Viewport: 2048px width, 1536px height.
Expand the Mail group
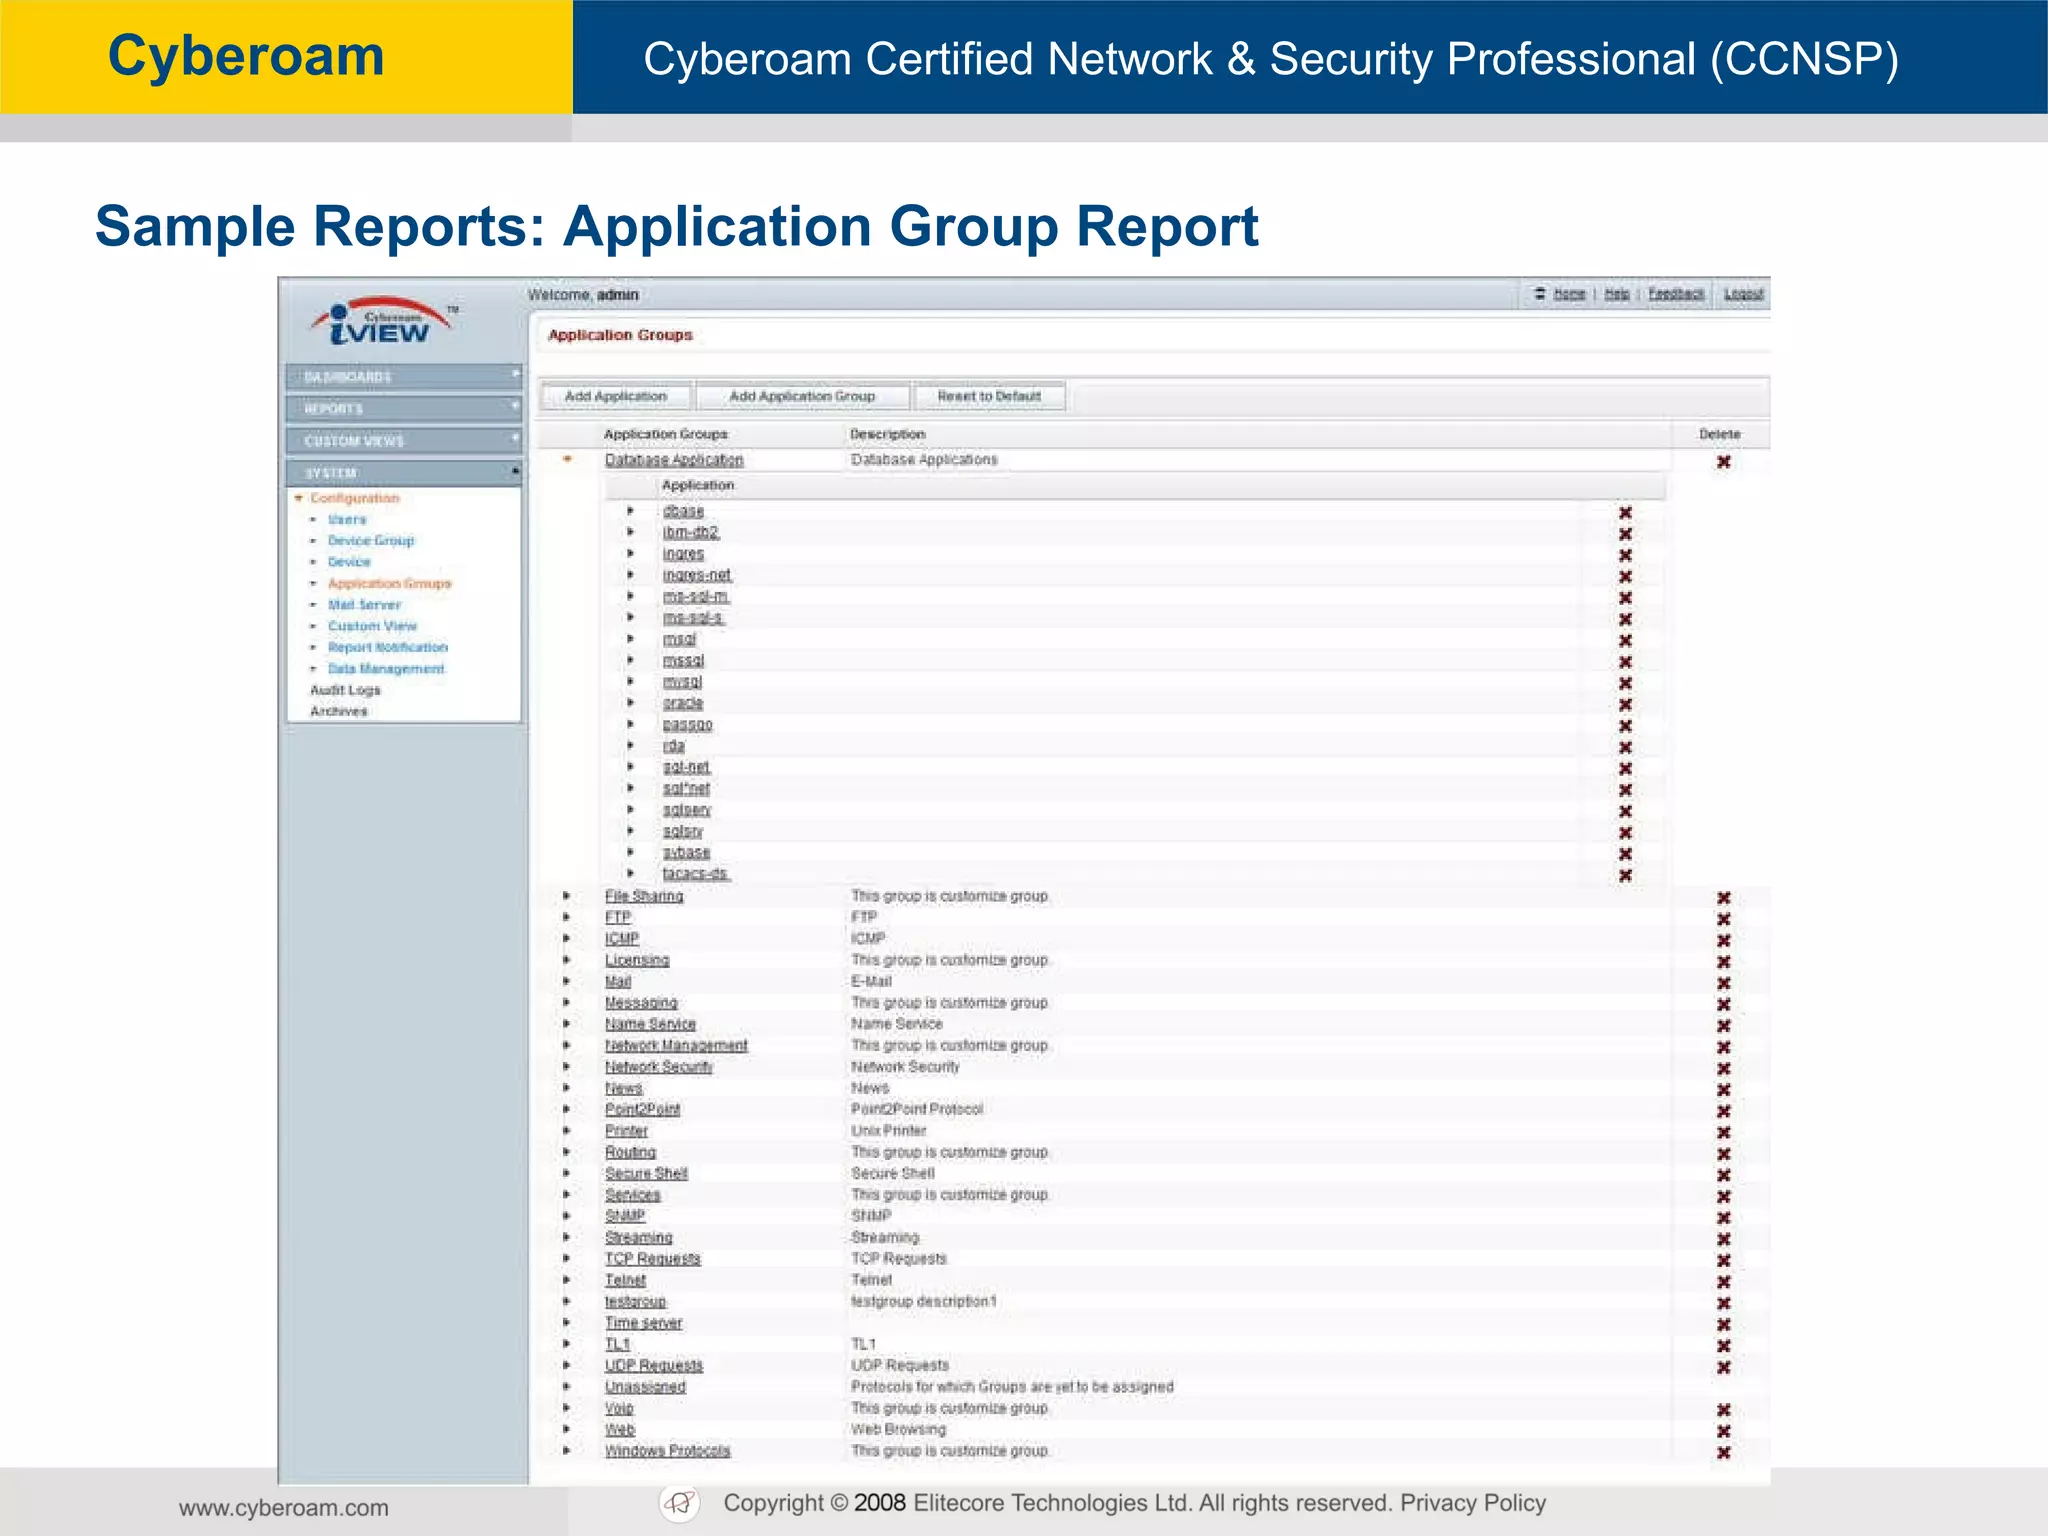pyautogui.click(x=567, y=981)
